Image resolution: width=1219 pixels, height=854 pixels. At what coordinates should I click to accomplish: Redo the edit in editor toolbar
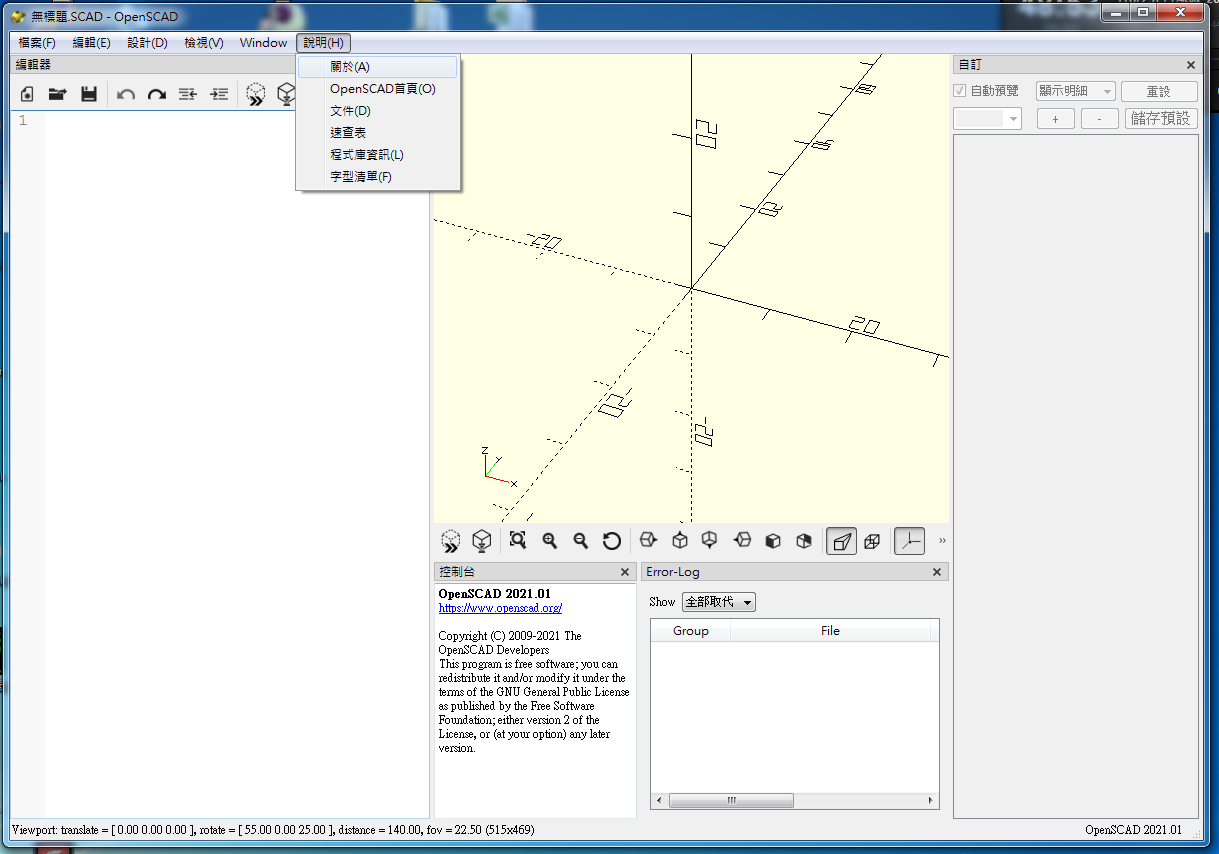tap(157, 94)
